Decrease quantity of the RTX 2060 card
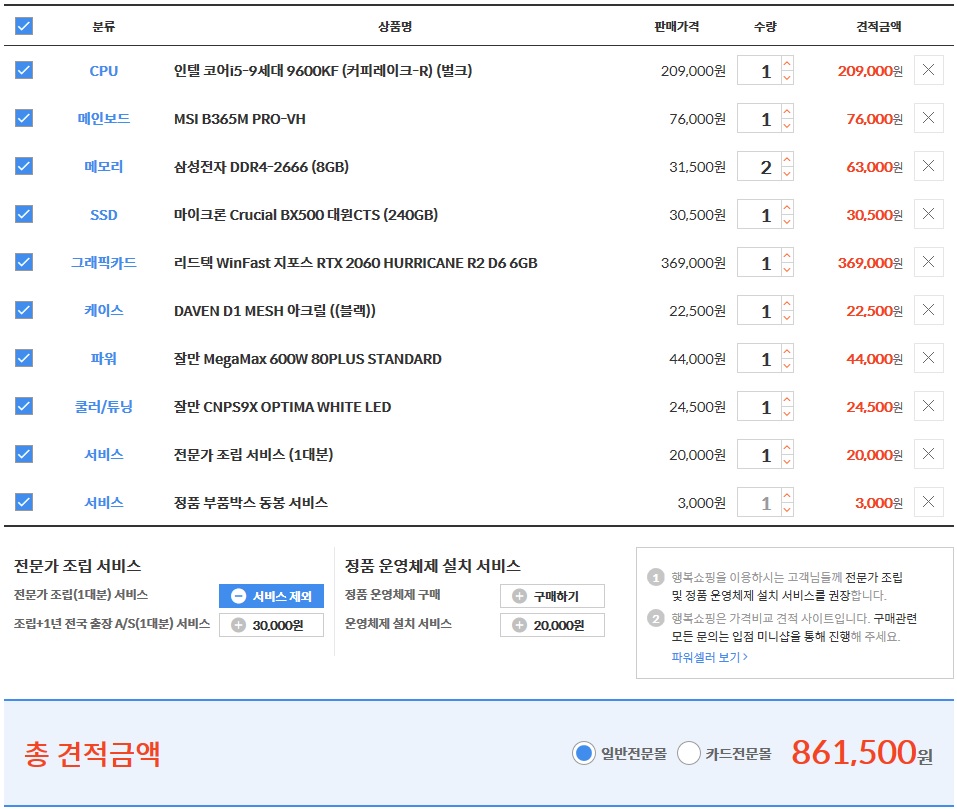The image size is (957, 809). (x=787, y=270)
